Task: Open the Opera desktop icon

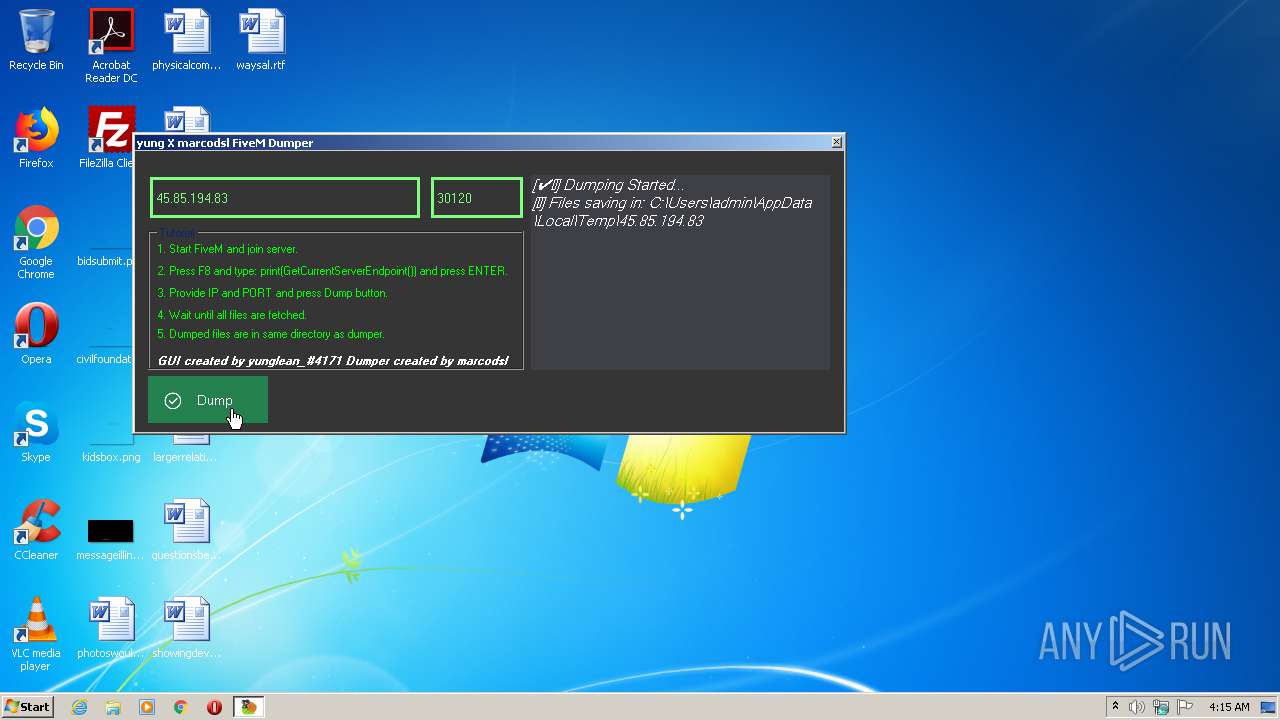Action: tap(36, 334)
